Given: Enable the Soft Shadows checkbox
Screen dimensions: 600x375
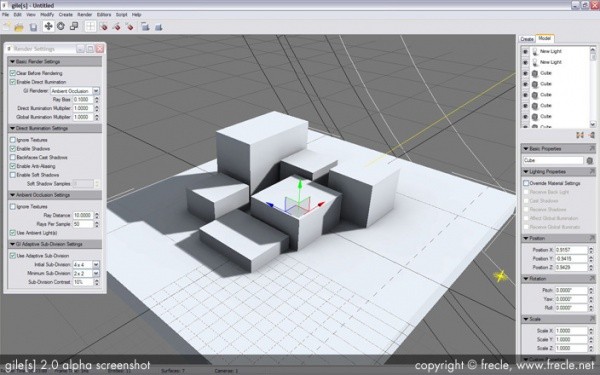Looking at the screenshot, I should click(13, 175).
